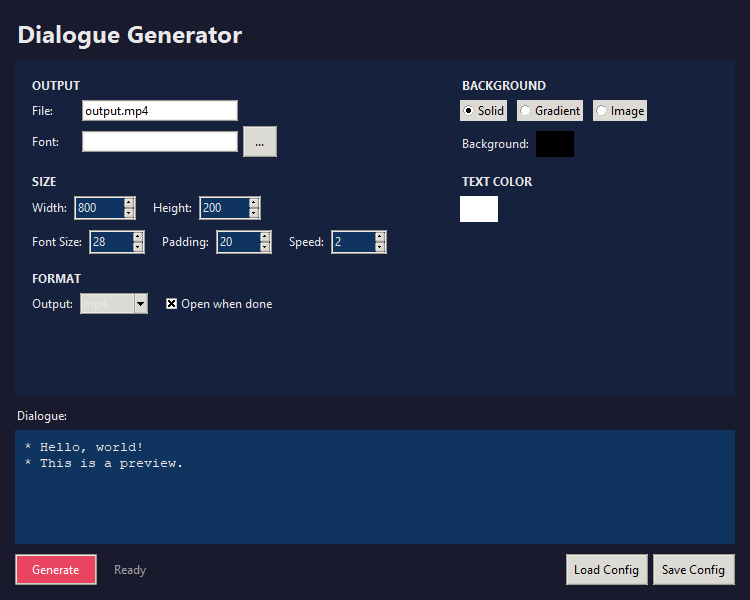
Task: Increase Width with the up arrow
Action: click(x=129, y=202)
